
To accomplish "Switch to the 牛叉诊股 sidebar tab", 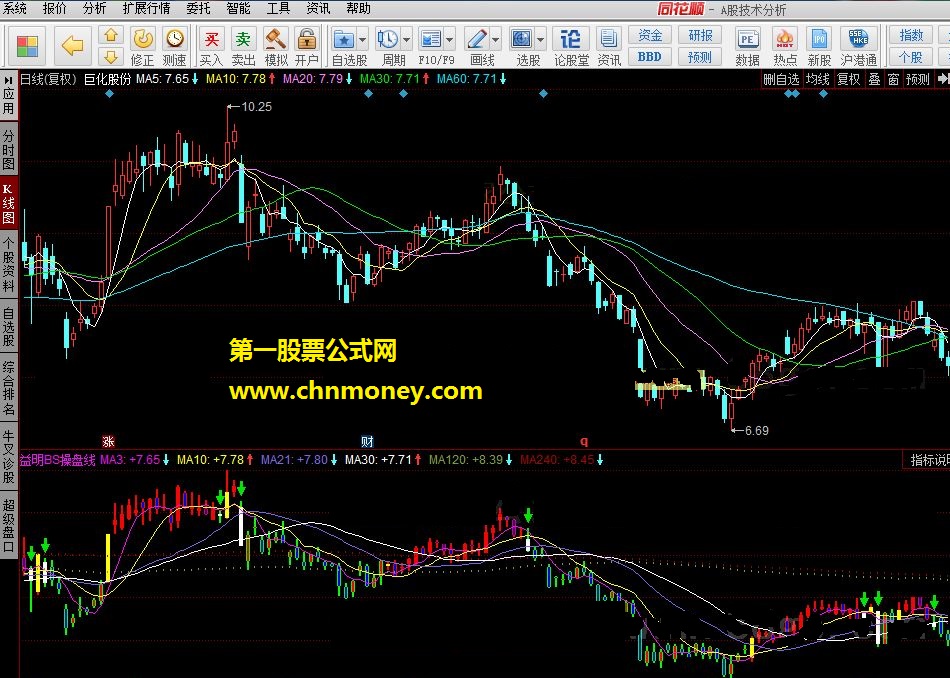I will pos(8,457).
